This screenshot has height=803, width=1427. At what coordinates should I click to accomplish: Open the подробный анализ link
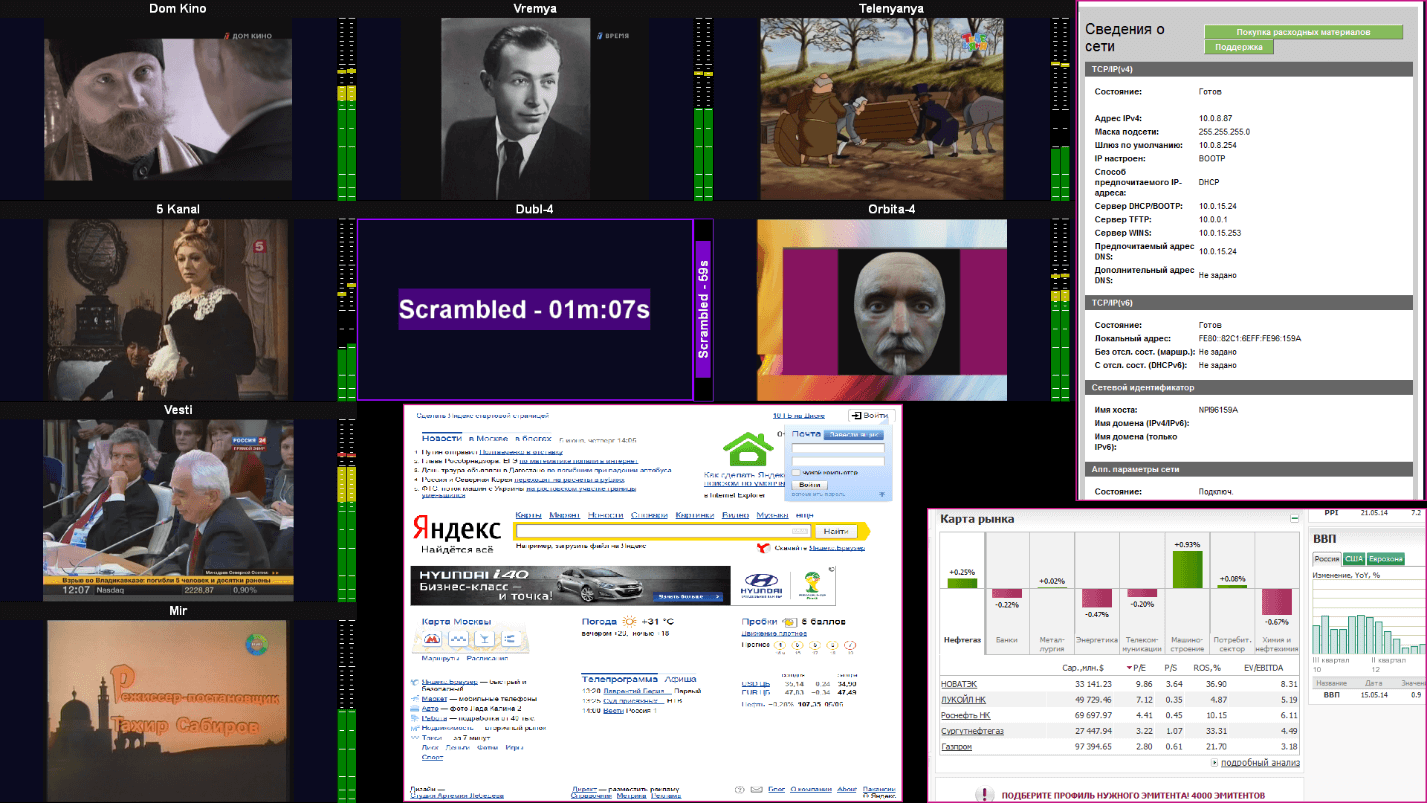click(x=1260, y=763)
